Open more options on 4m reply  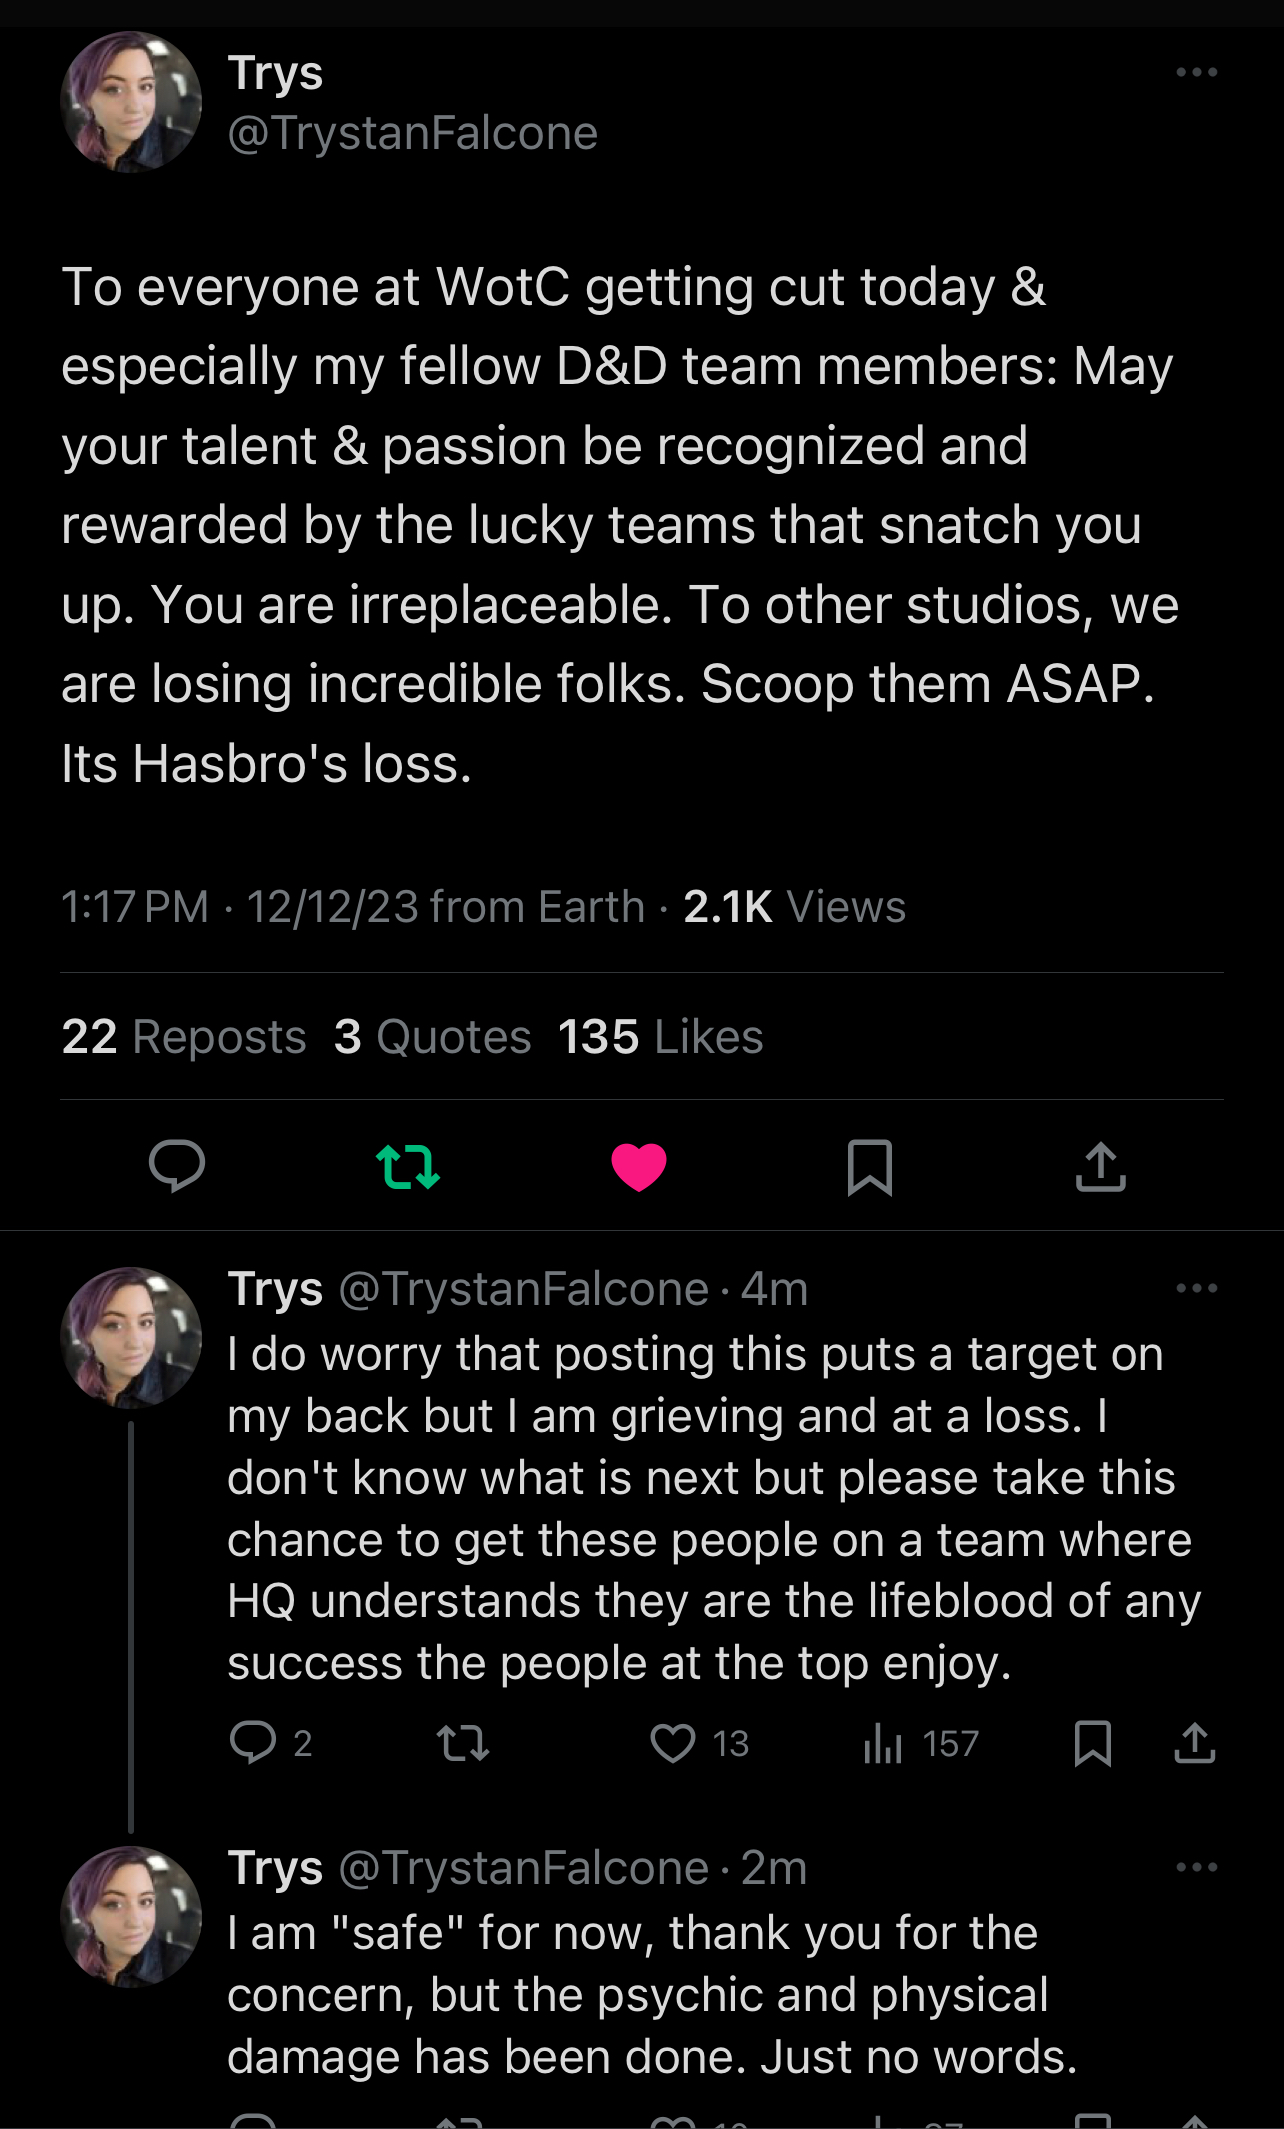(1196, 1288)
